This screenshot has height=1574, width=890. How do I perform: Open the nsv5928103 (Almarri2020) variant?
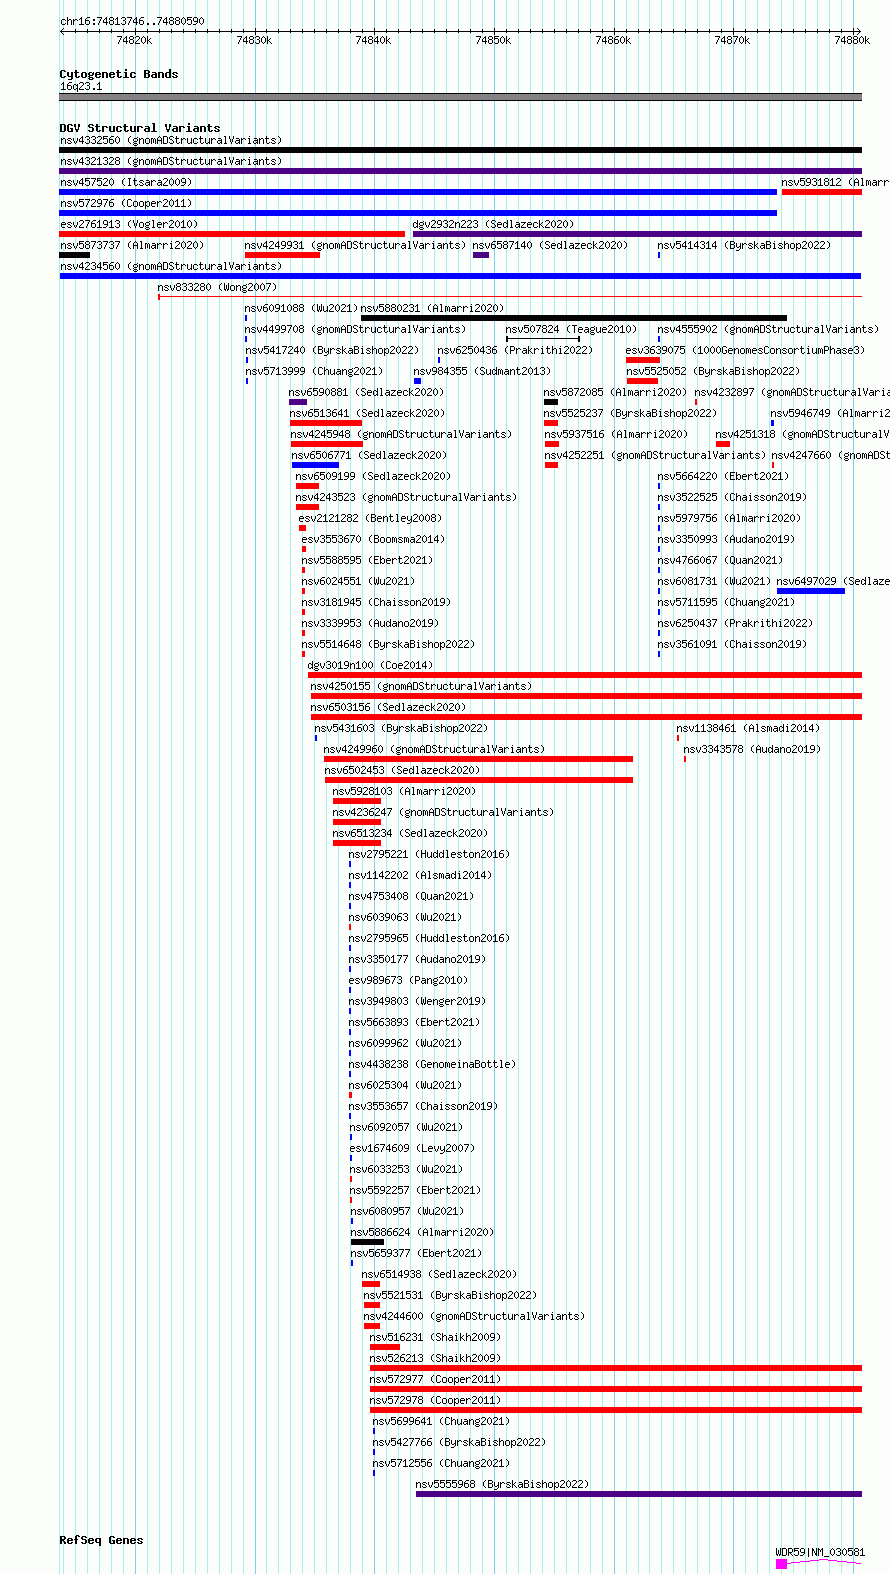pyautogui.click(x=357, y=801)
